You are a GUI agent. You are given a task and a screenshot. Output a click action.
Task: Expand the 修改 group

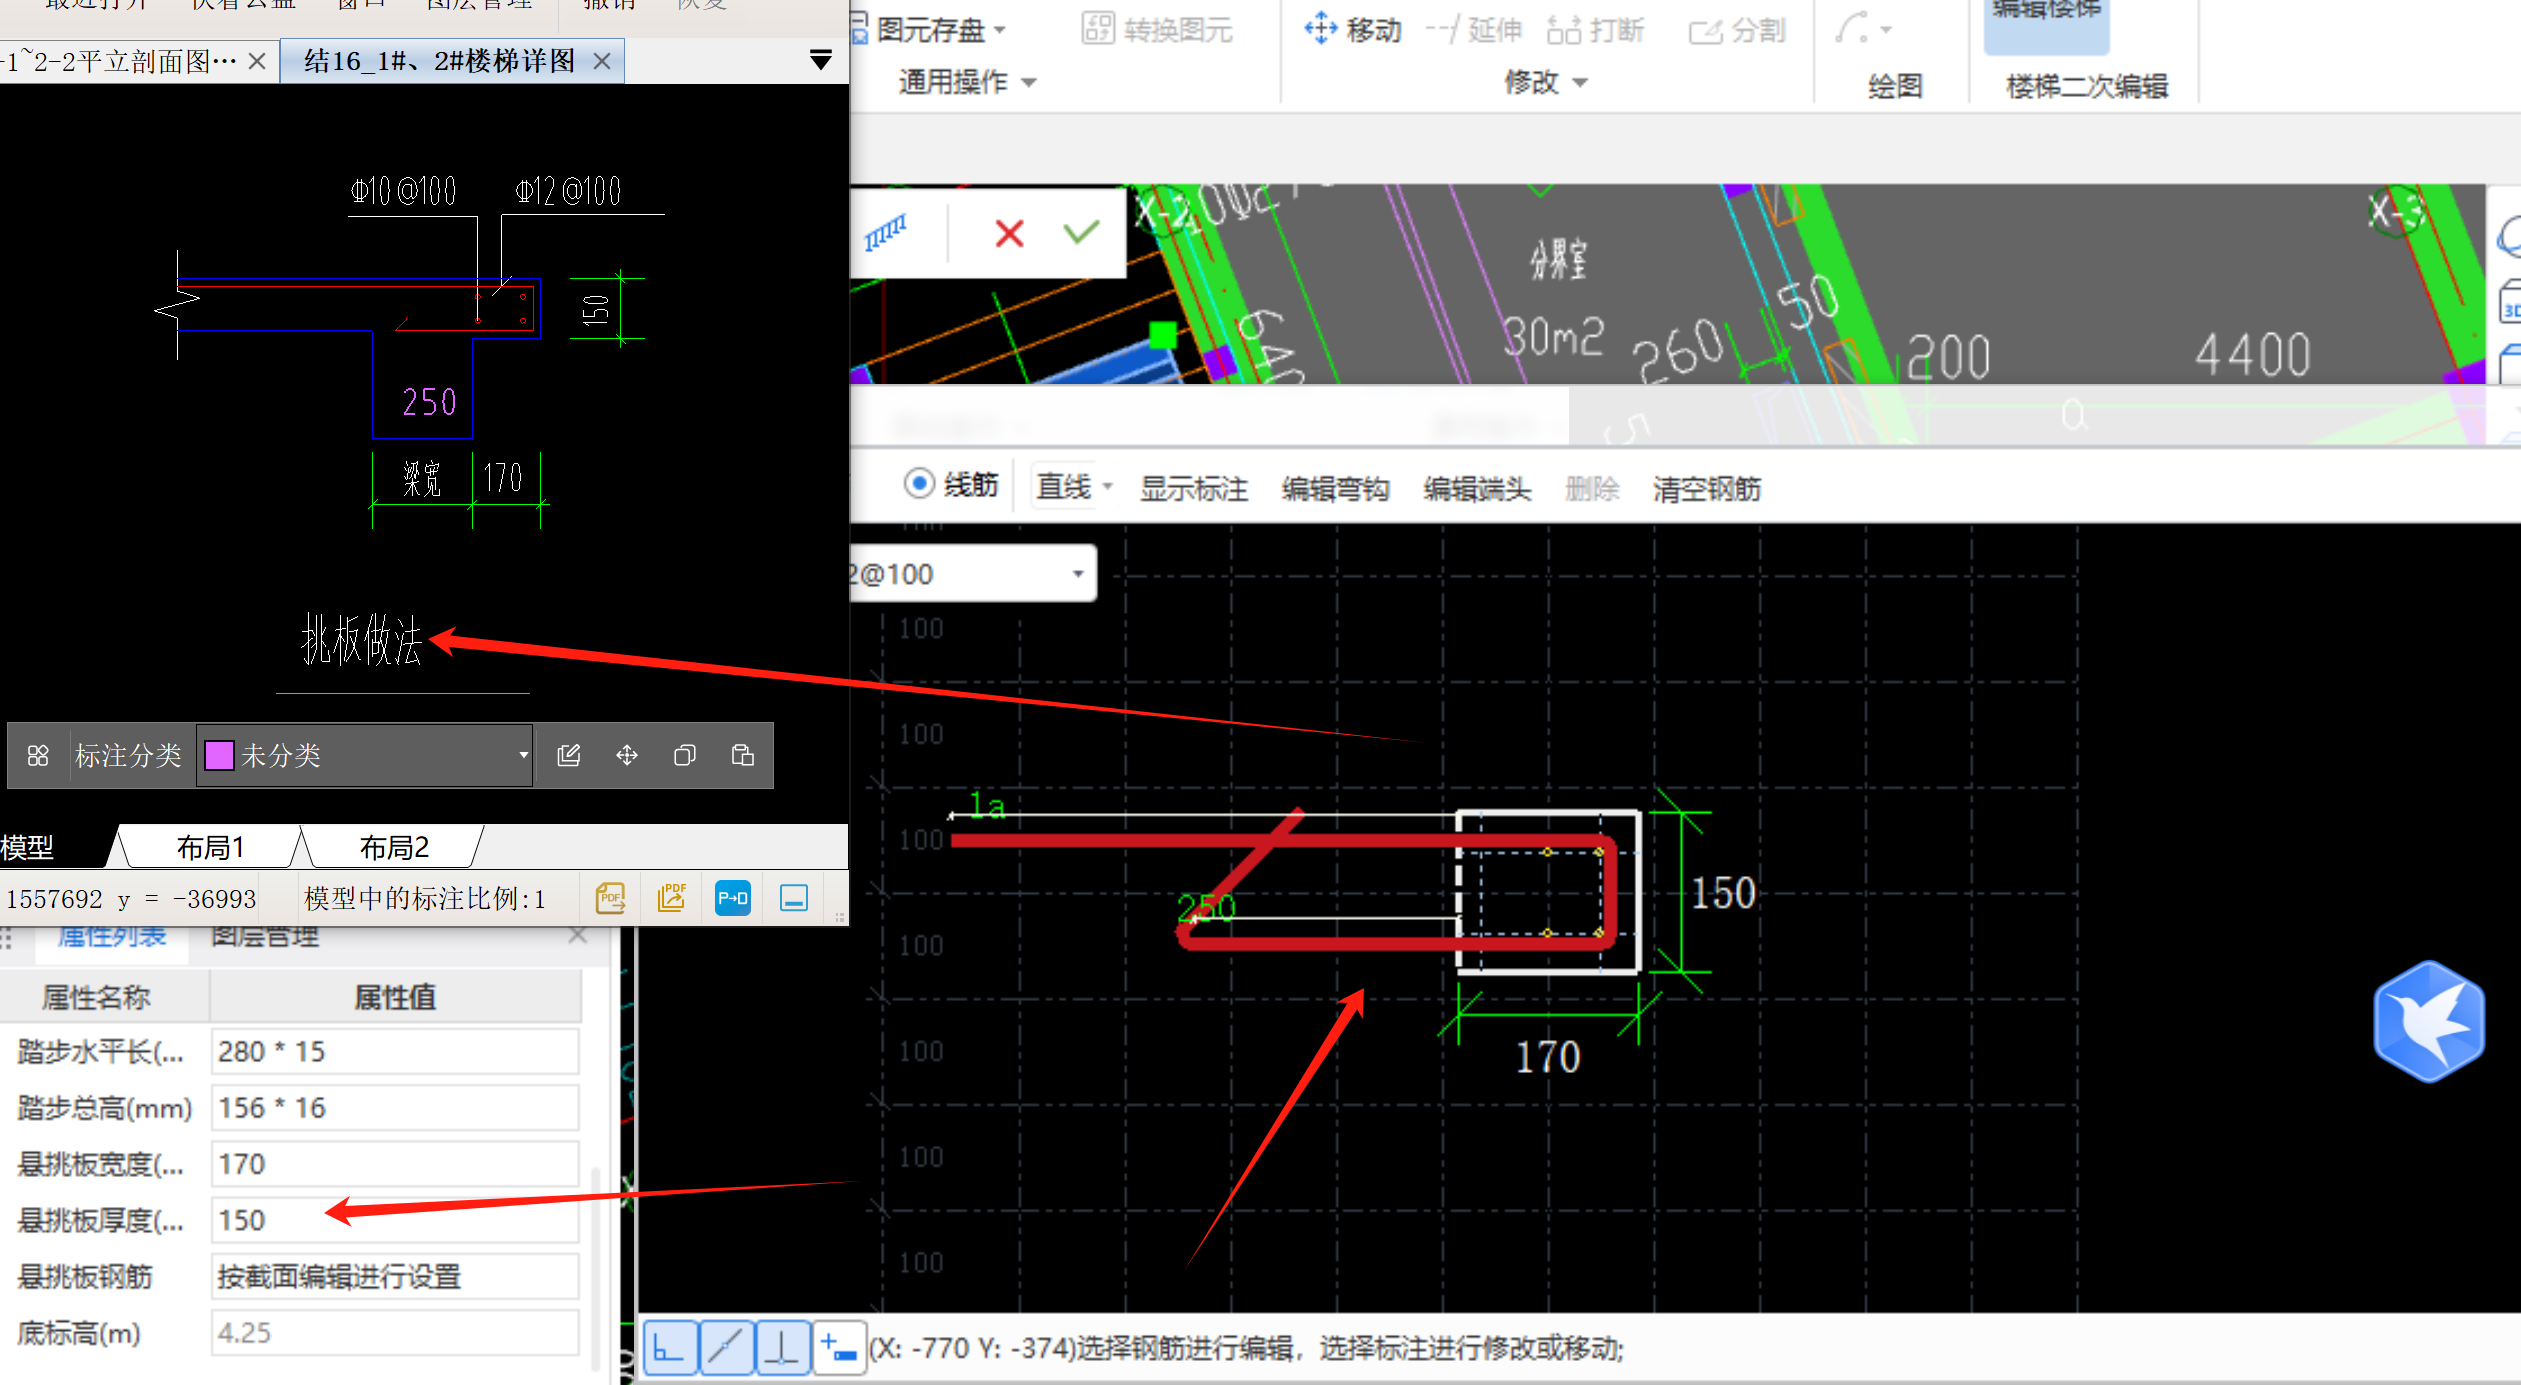click(x=1545, y=82)
